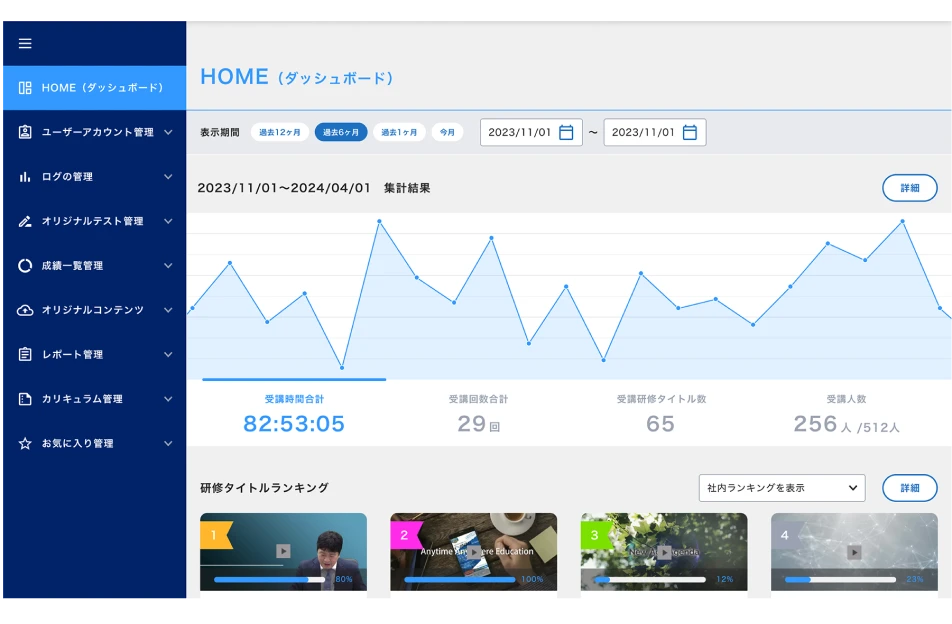Open the 社内ランキングを表示 dropdown
The image size is (952, 624).
click(781, 488)
